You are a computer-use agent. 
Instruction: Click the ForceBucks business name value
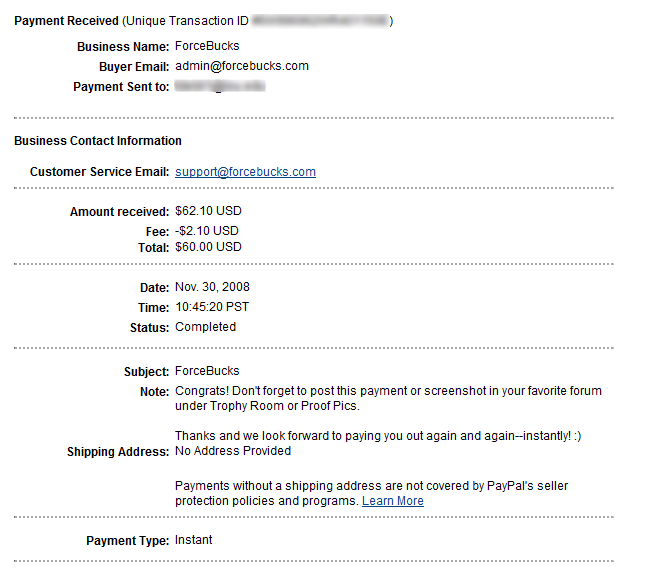coord(208,46)
